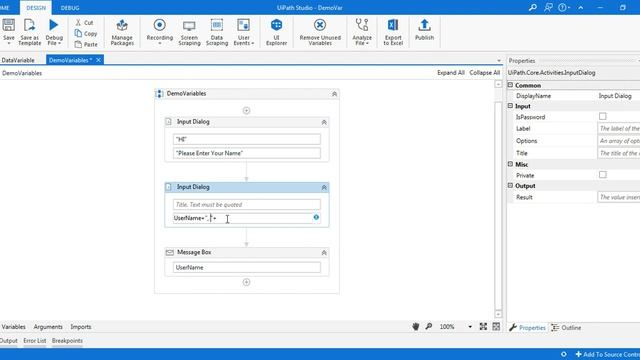Open Manage Packages

point(122,32)
